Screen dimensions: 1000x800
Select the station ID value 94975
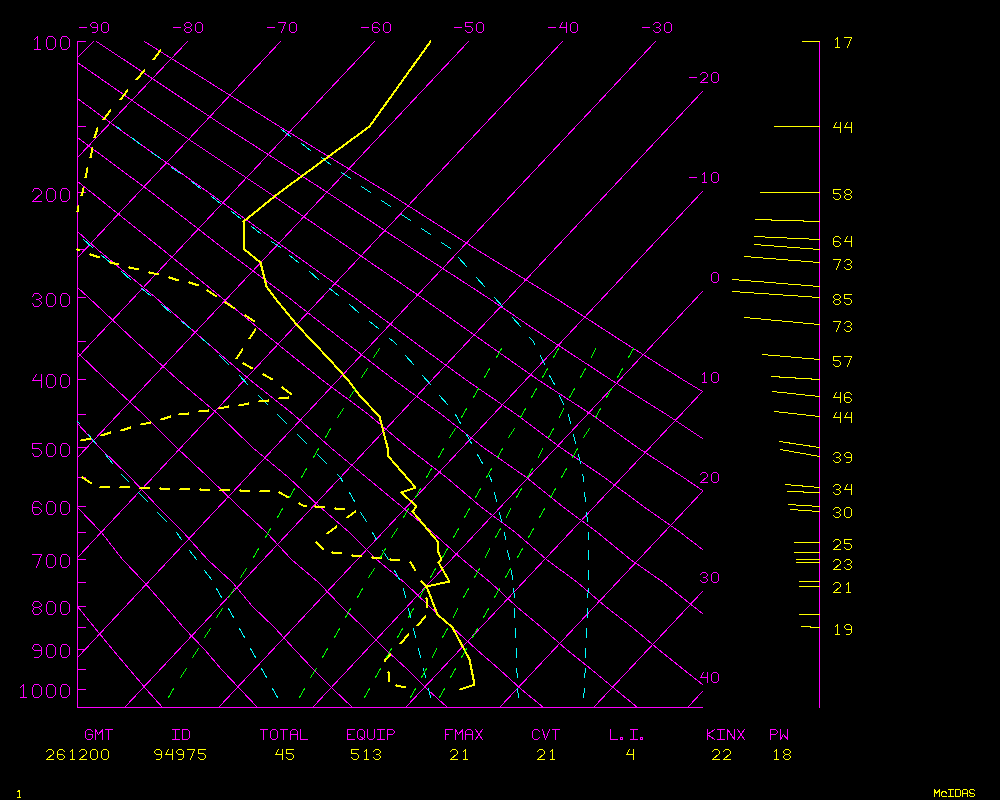(180, 755)
